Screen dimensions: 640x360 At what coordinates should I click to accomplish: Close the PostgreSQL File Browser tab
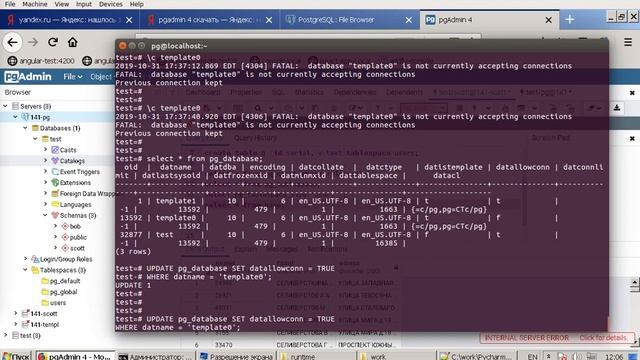pos(409,20)
